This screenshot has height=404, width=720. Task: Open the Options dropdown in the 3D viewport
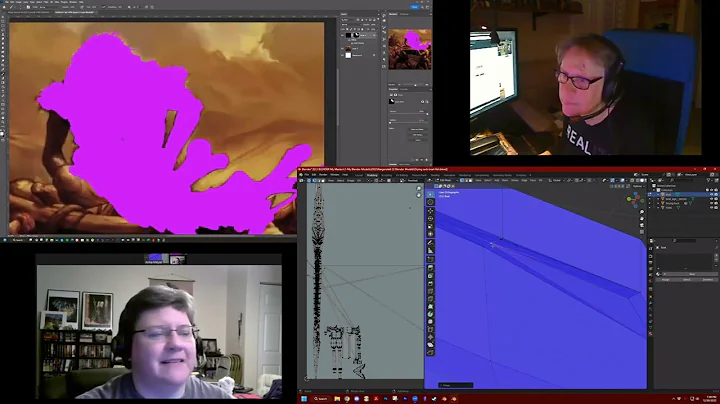coord(639,186)
